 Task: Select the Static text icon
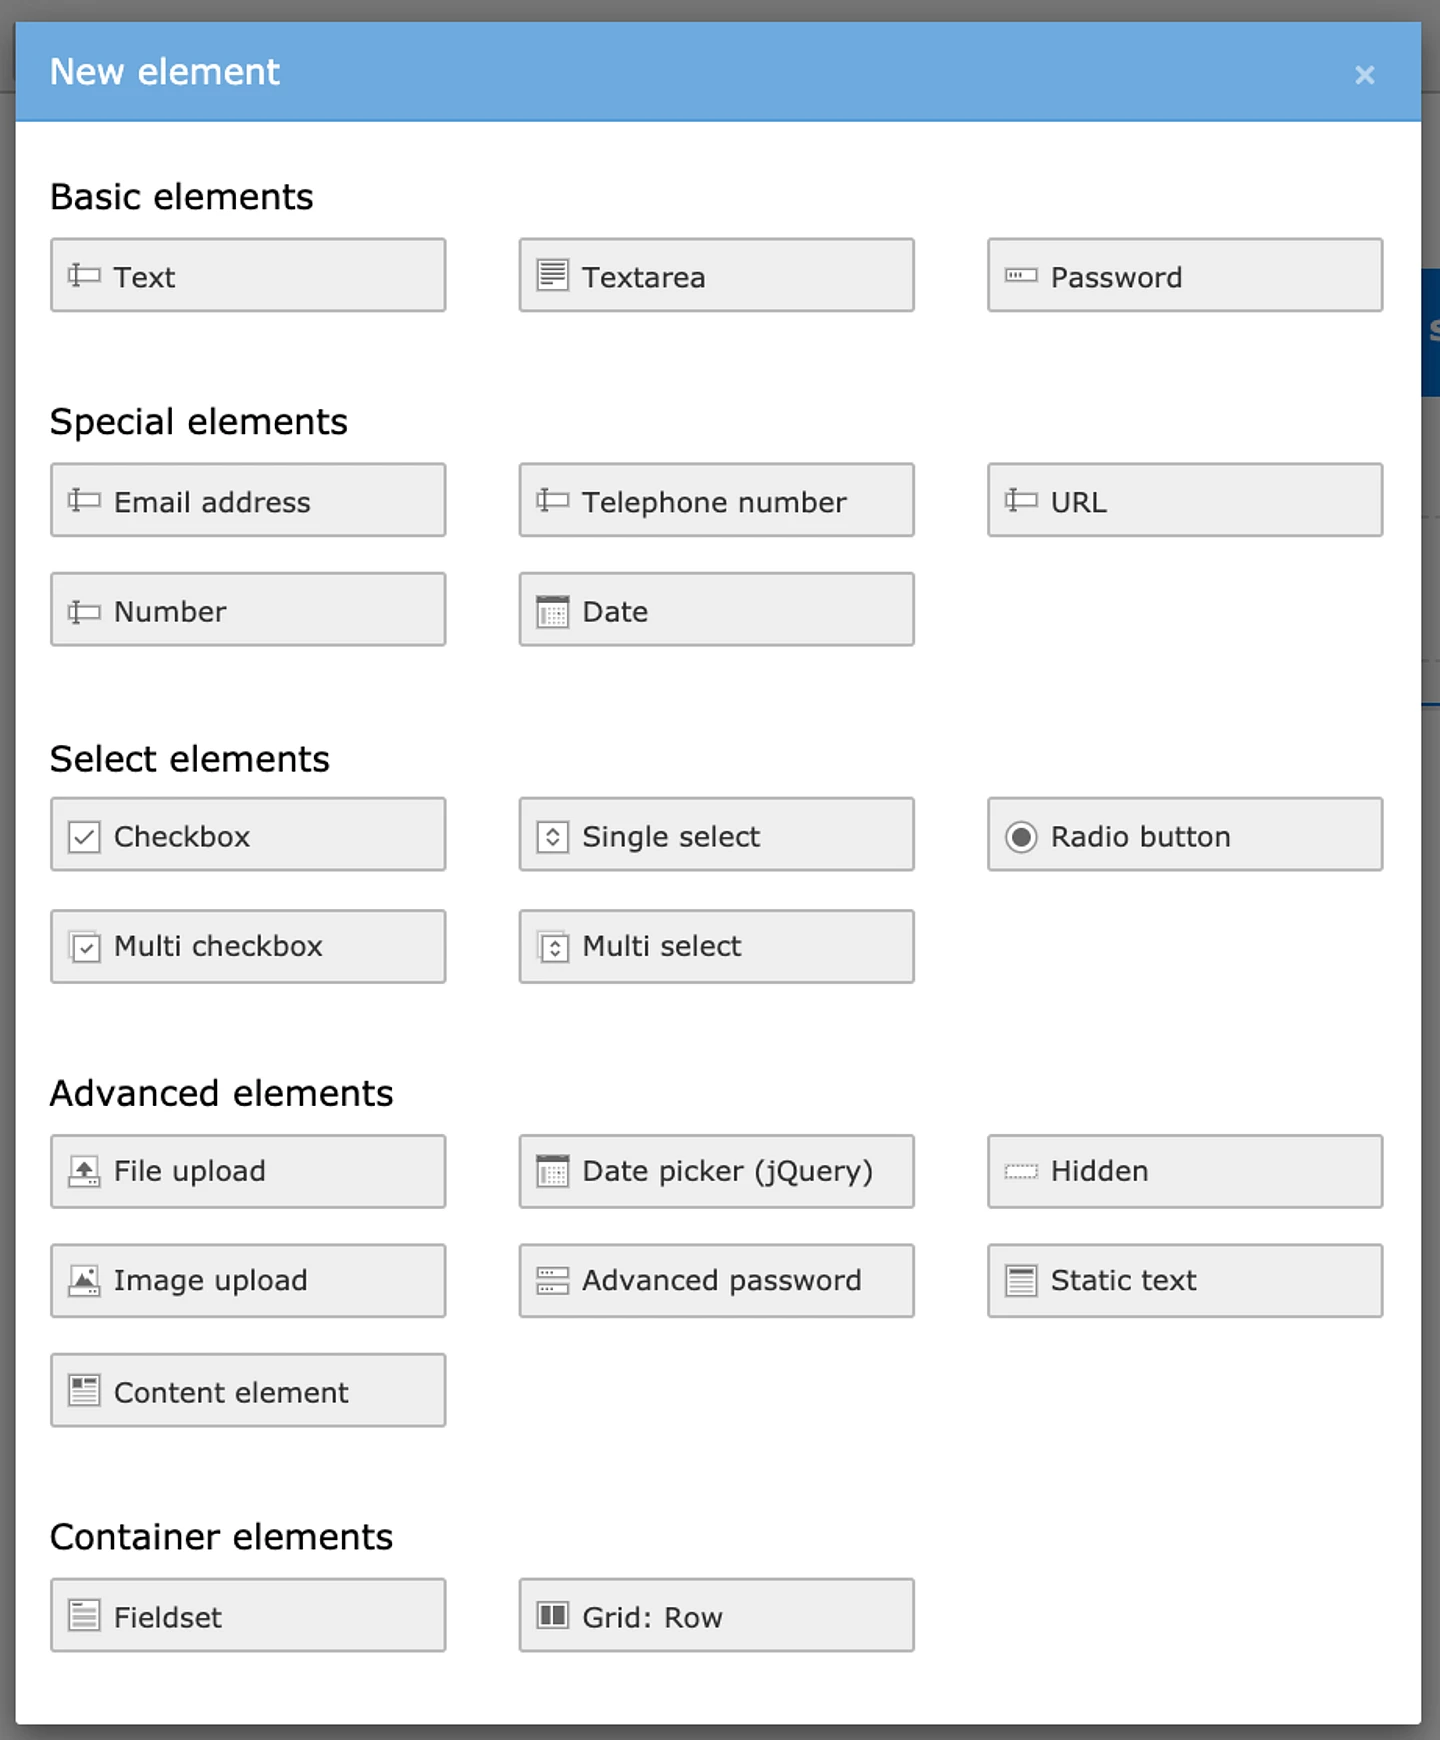coord(1021,1280)
